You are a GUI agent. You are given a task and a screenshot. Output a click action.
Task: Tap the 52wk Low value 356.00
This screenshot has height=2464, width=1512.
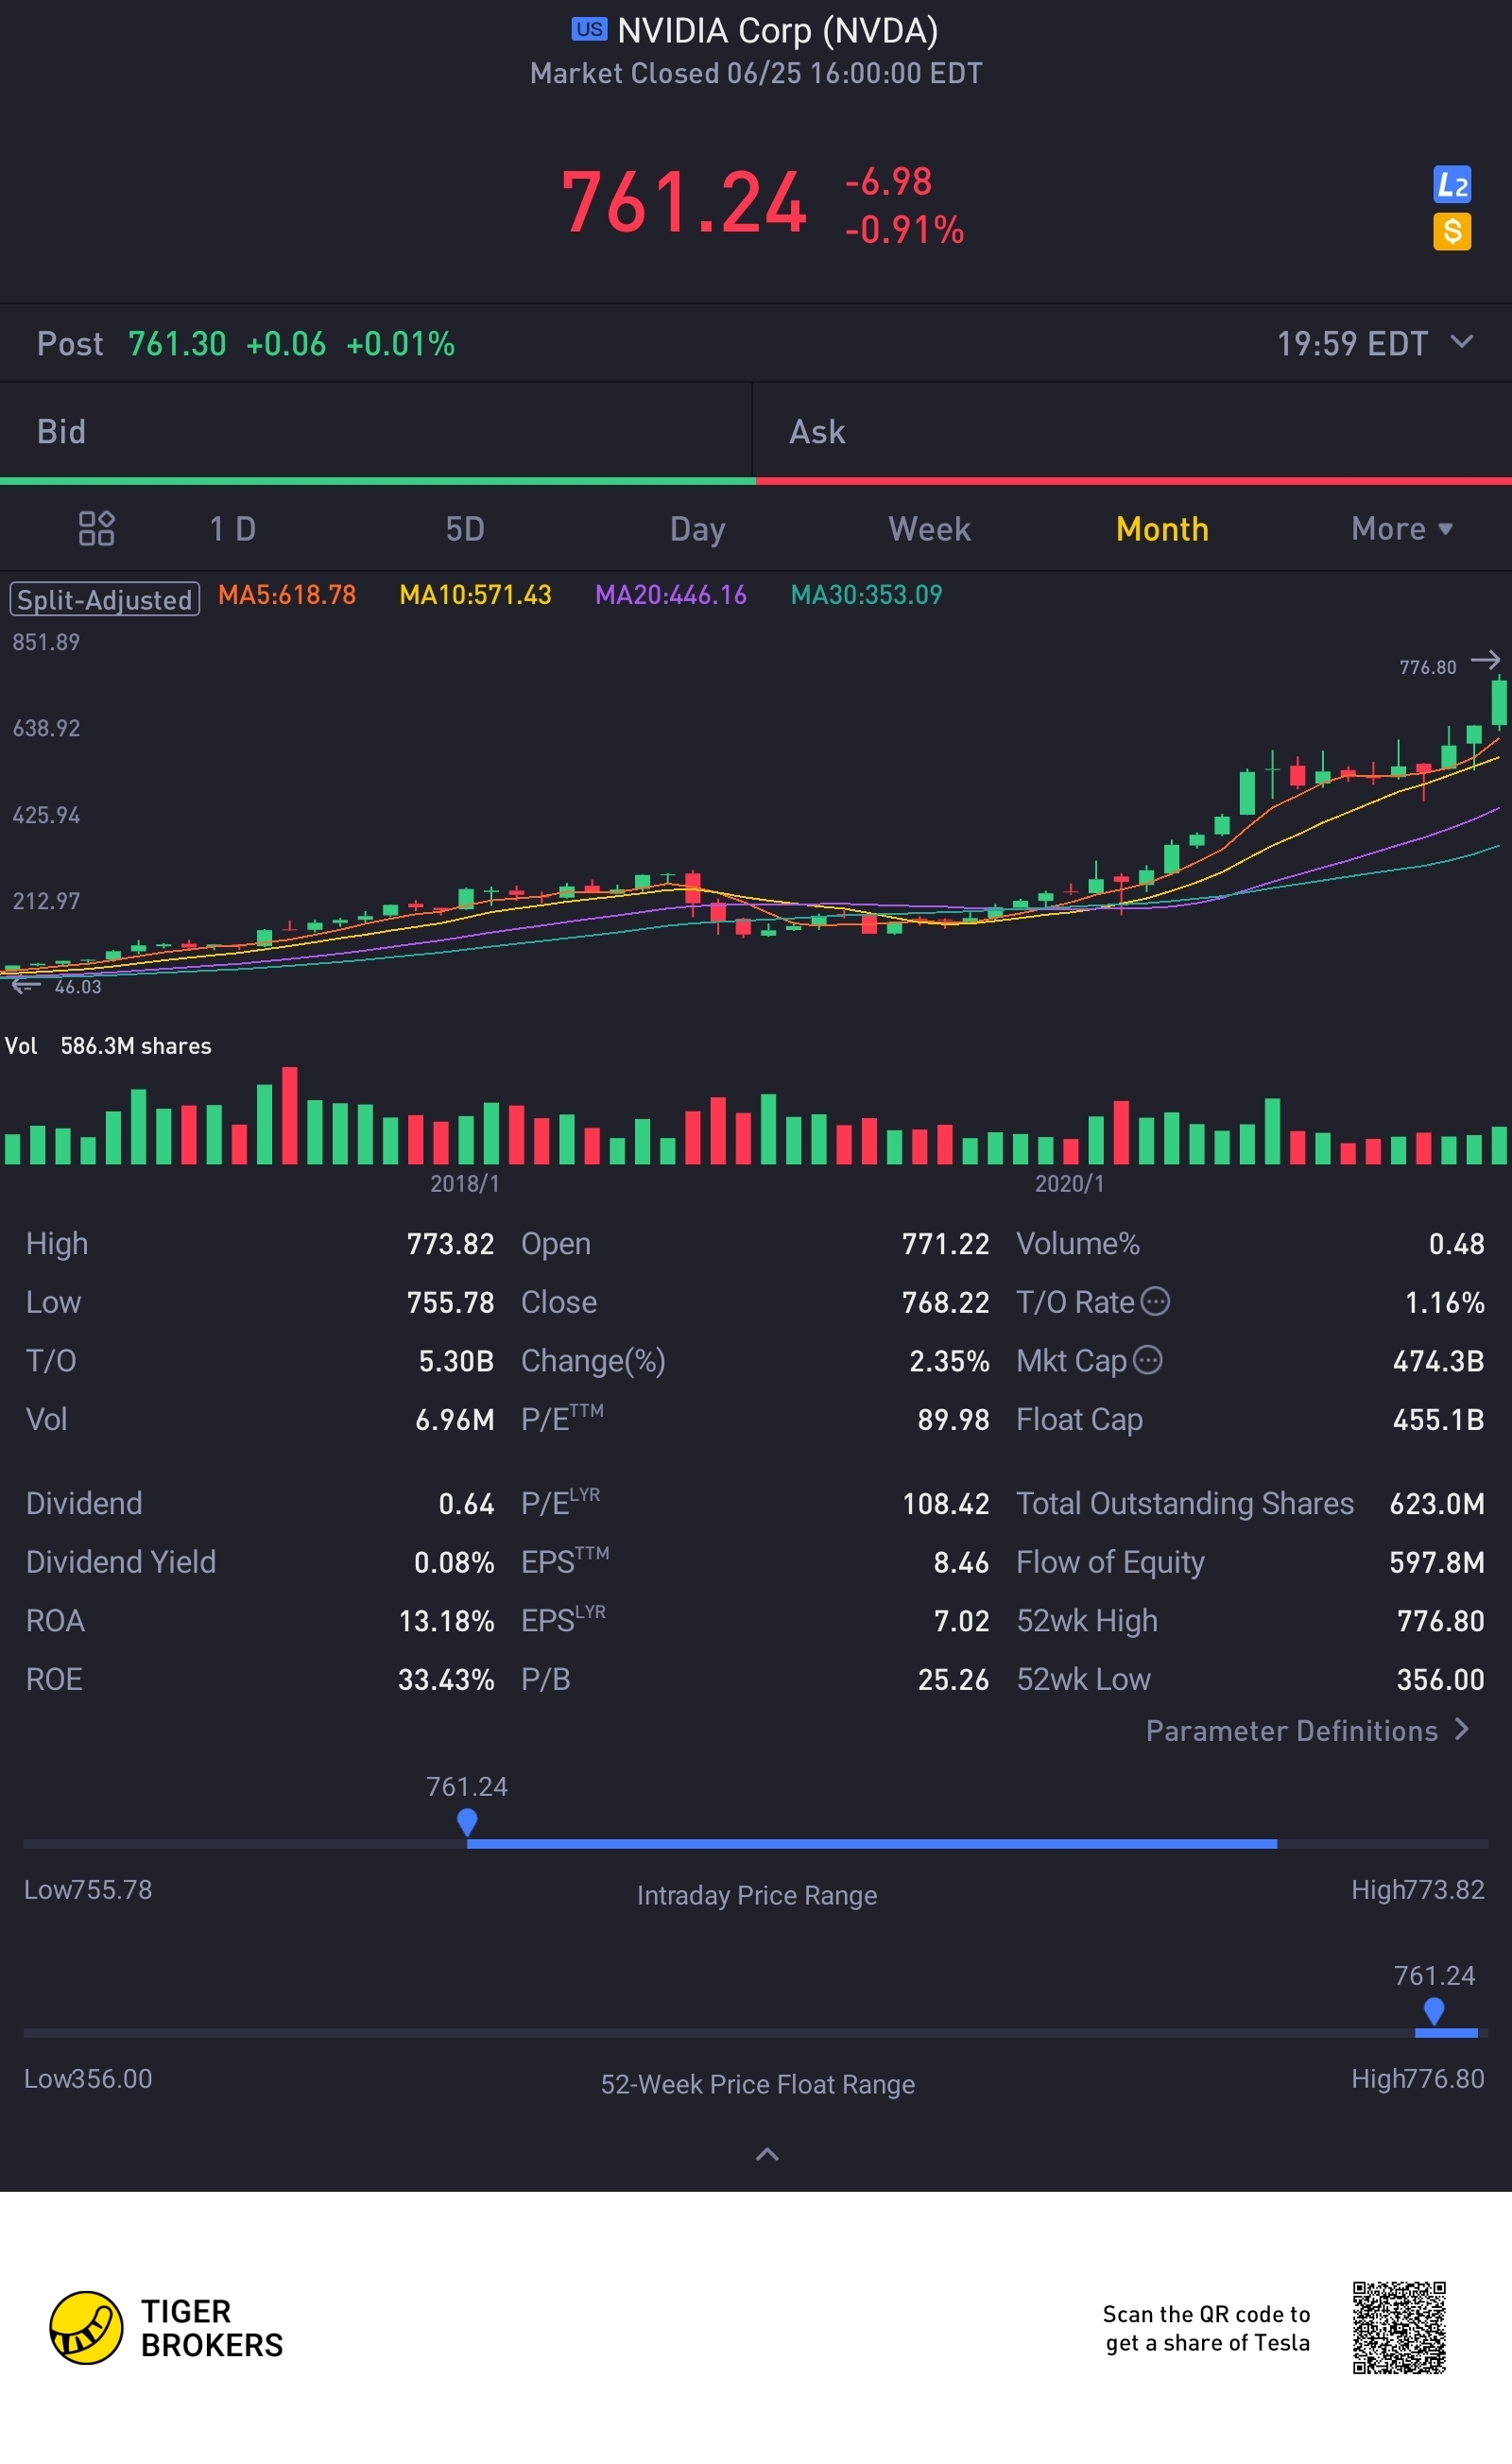point(1440,1679)
